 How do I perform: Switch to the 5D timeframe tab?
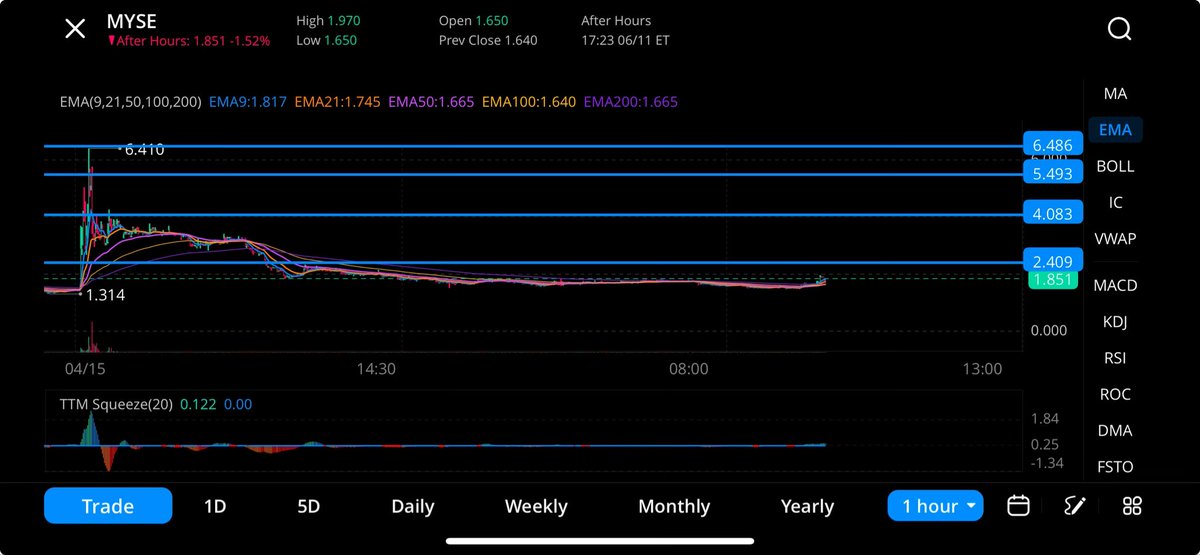(308, 506)
